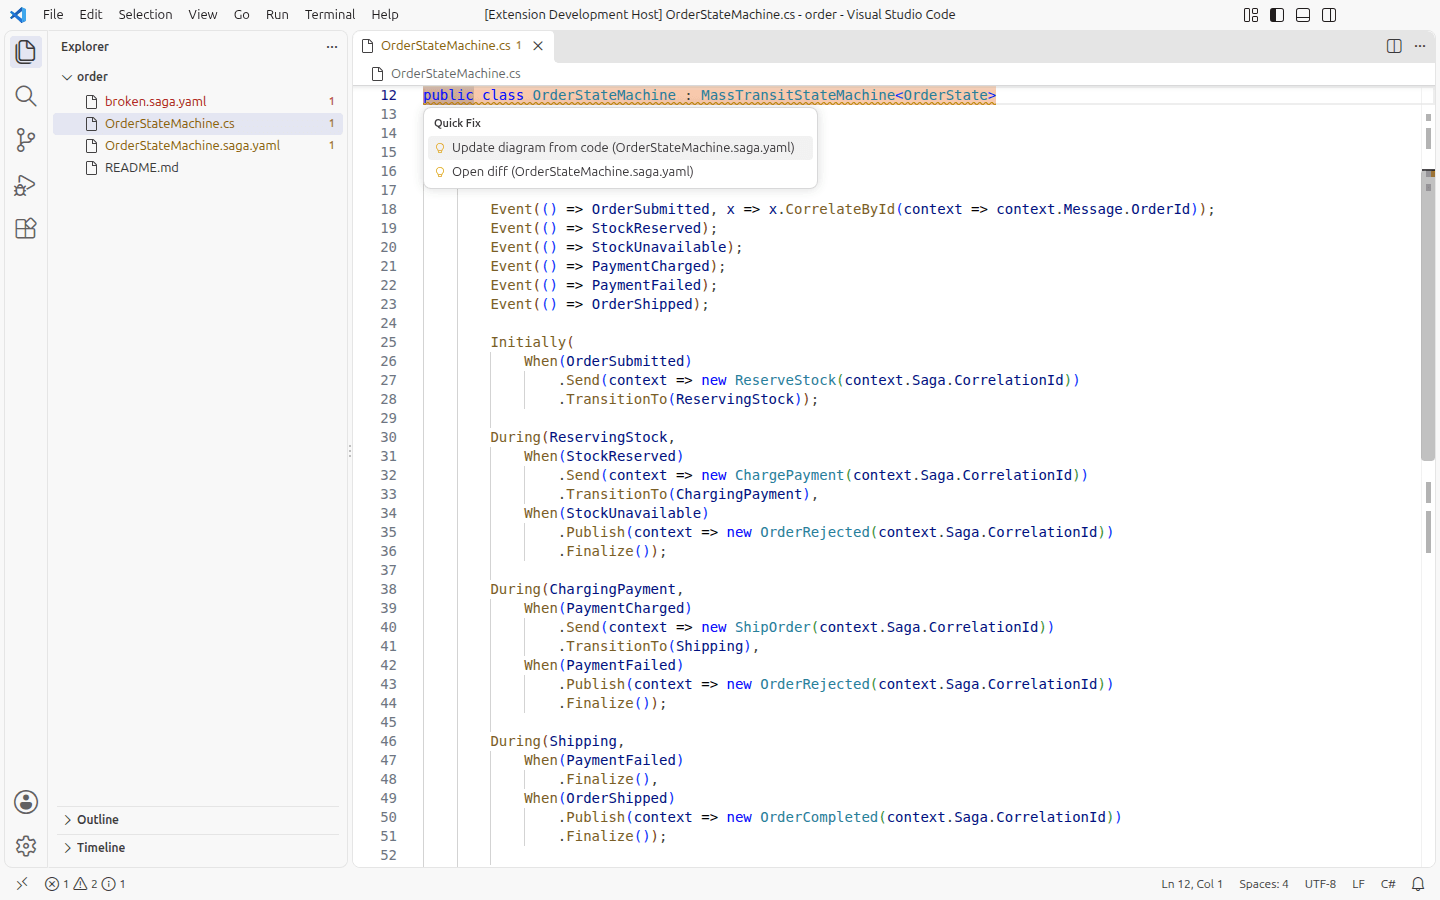Toggle the primary side bar
Viewport: 1440px width, 900px height.
pos(1277,15)
